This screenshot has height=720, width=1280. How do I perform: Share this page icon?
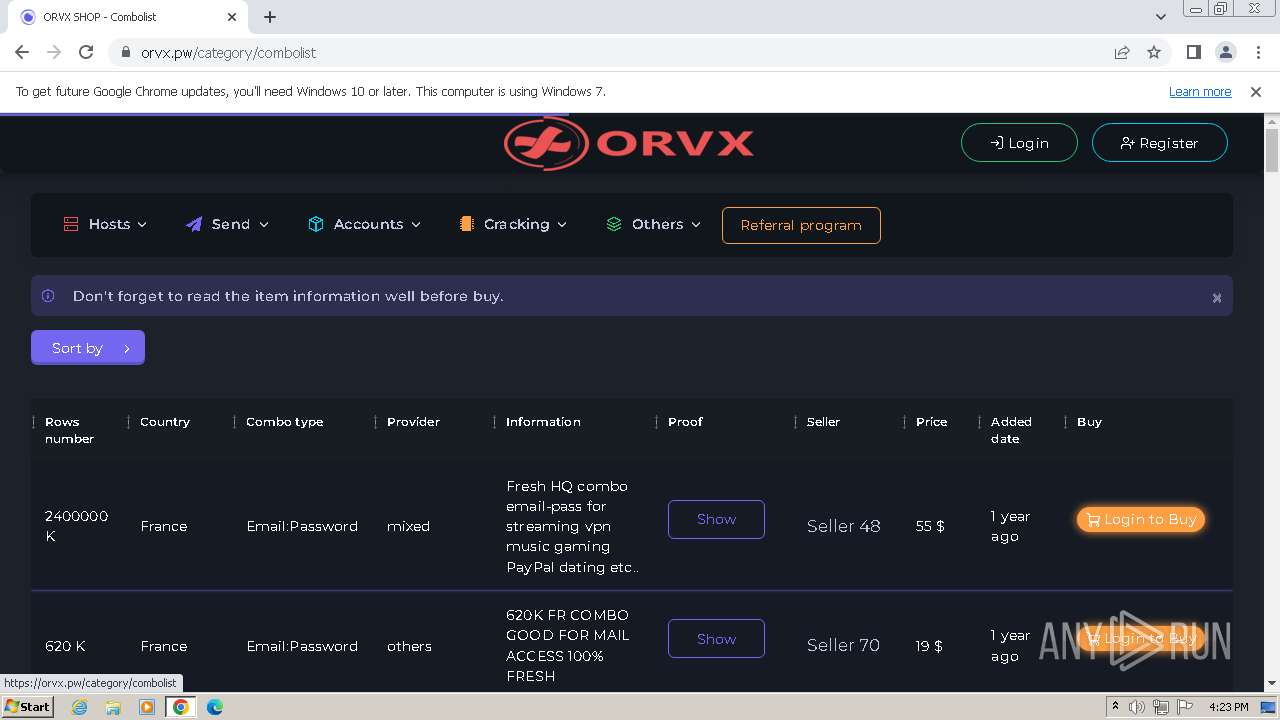tap(1122, 52)
